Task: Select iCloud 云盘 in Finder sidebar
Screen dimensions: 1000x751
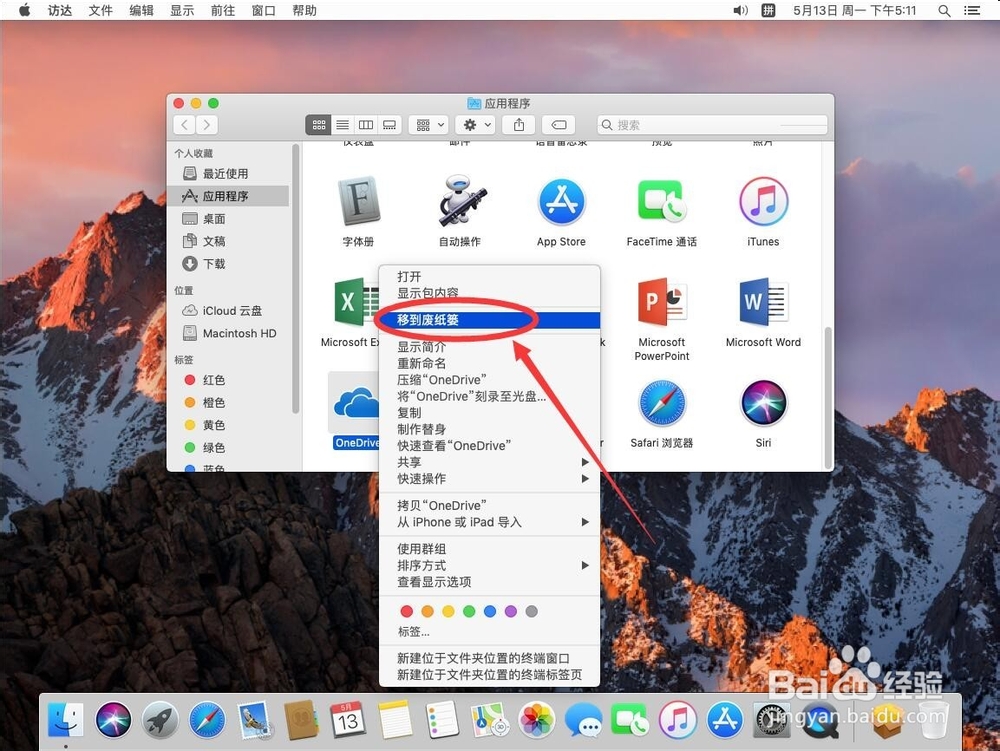Action: (x=230, y=310)
